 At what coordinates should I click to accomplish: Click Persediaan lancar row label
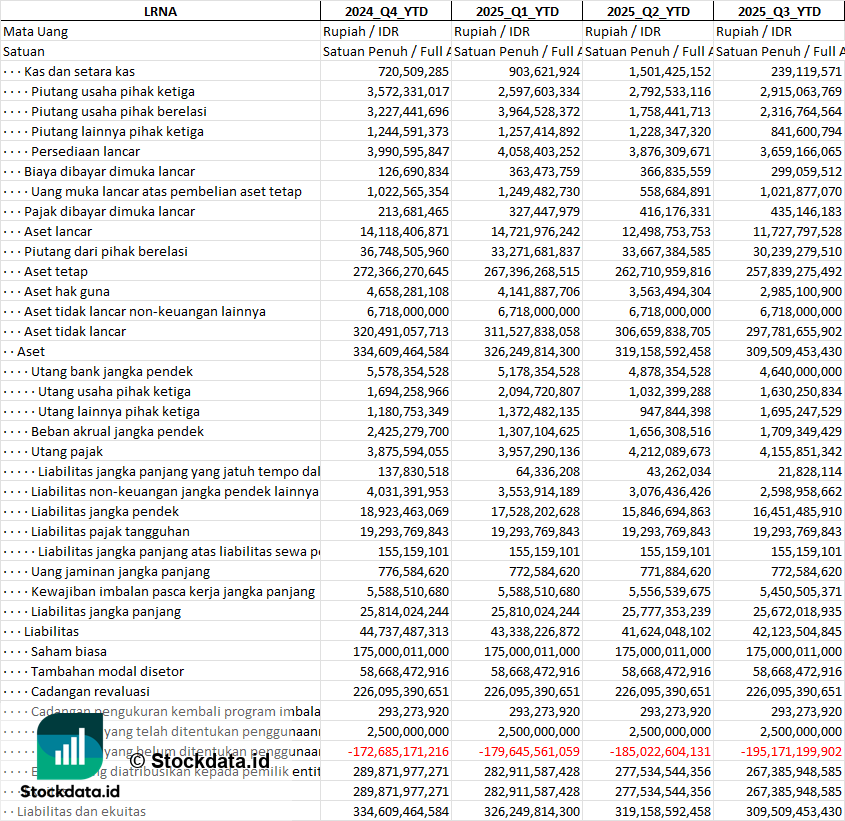point(85,151)
